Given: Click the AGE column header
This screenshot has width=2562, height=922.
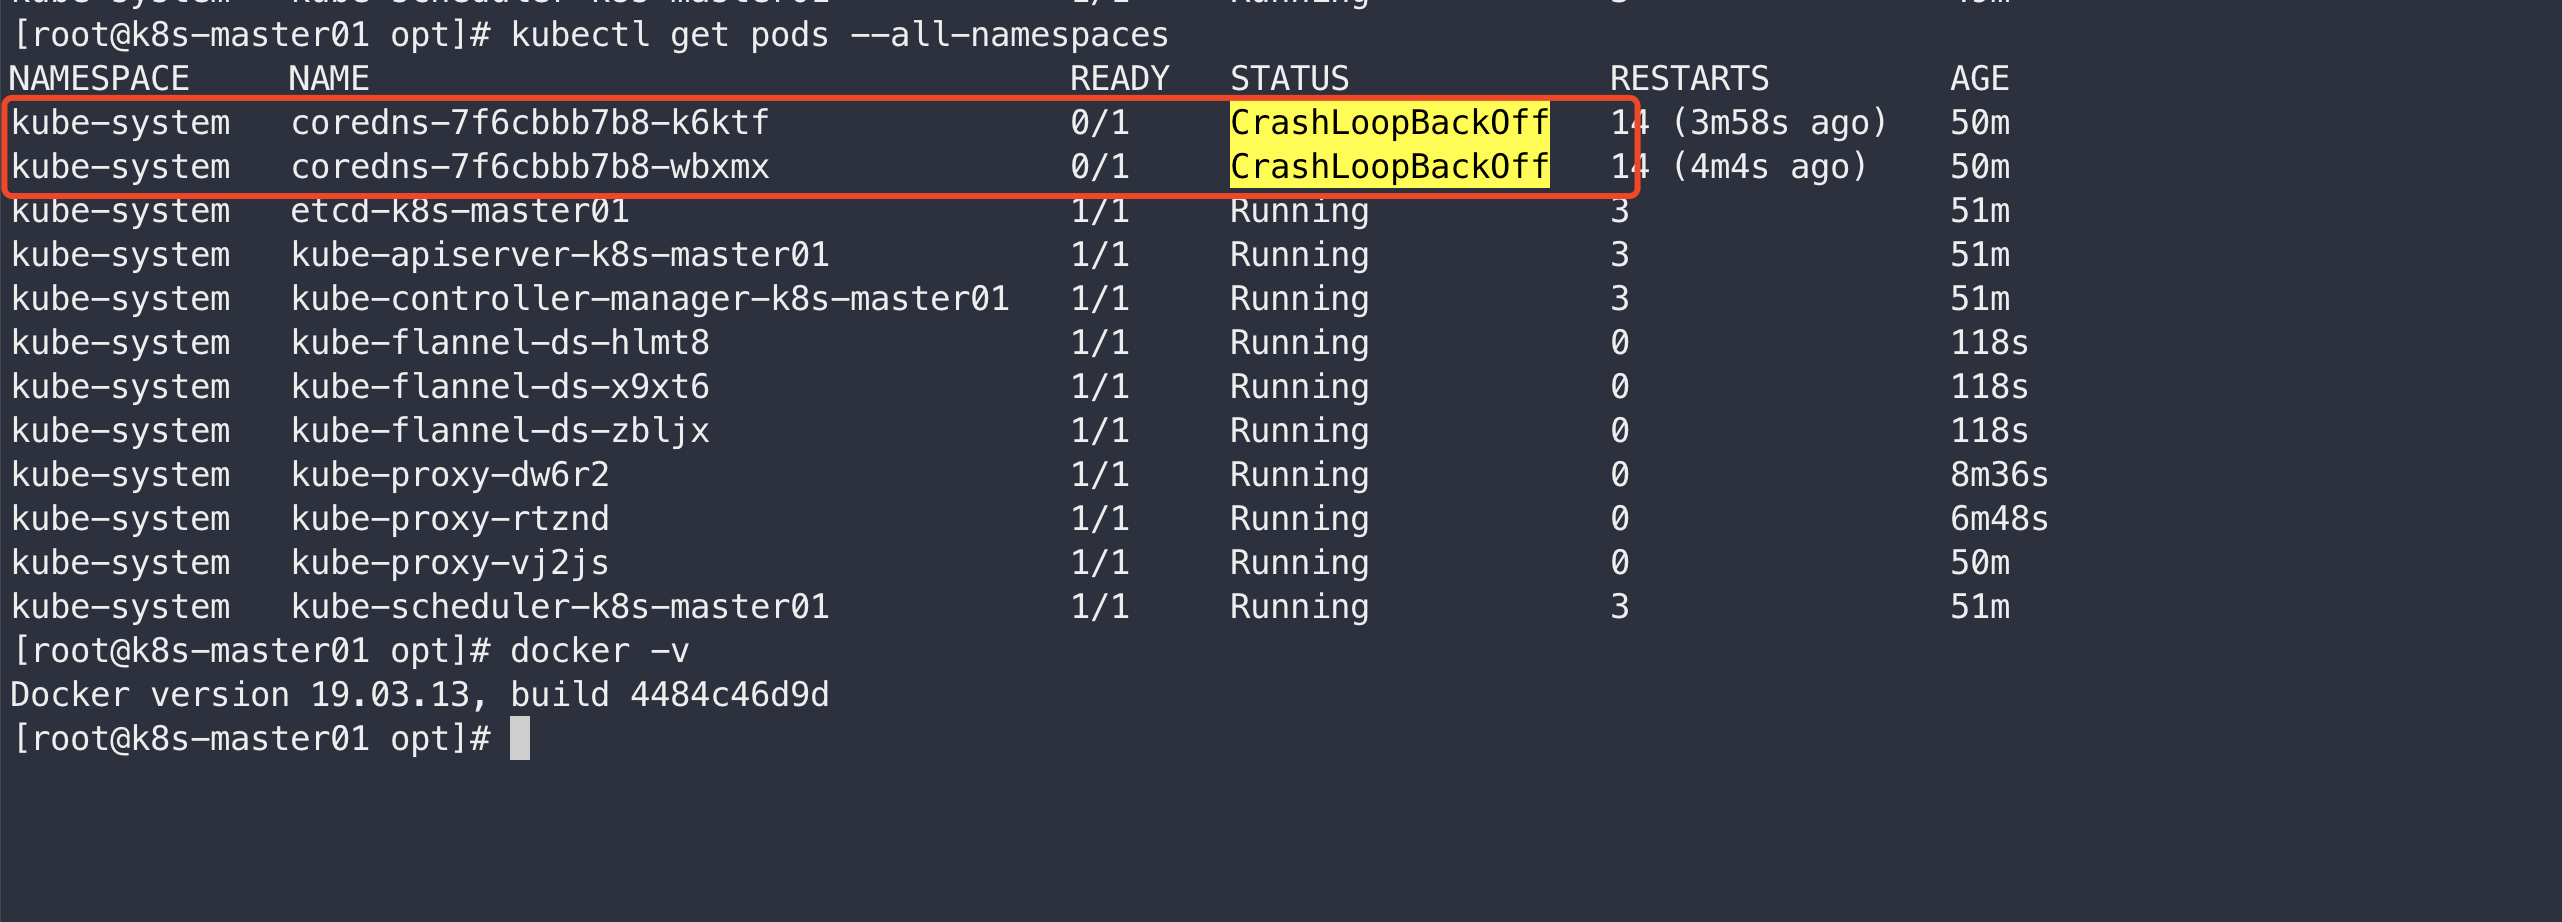Looking at the screenshot, I should click(x=1979, y=79).
